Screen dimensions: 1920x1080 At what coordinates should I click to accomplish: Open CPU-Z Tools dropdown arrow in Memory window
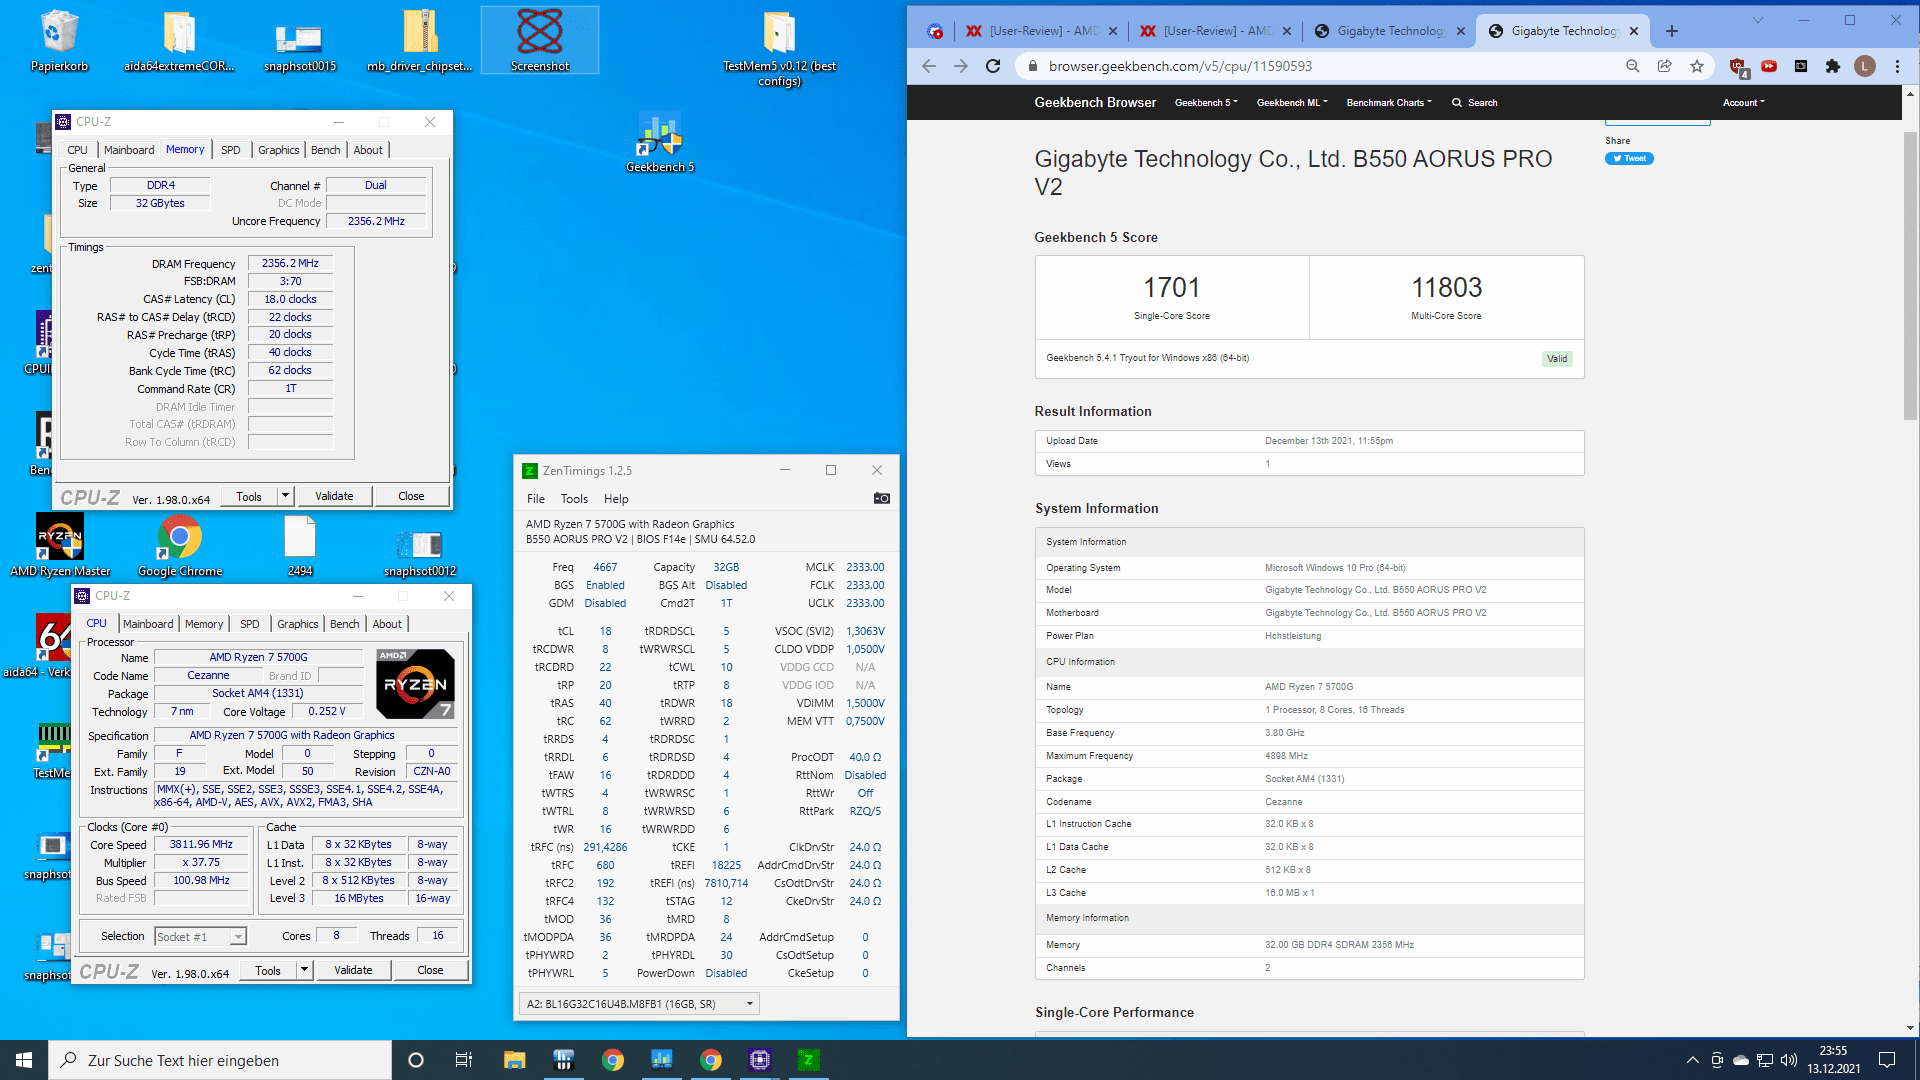click(285, 496)
